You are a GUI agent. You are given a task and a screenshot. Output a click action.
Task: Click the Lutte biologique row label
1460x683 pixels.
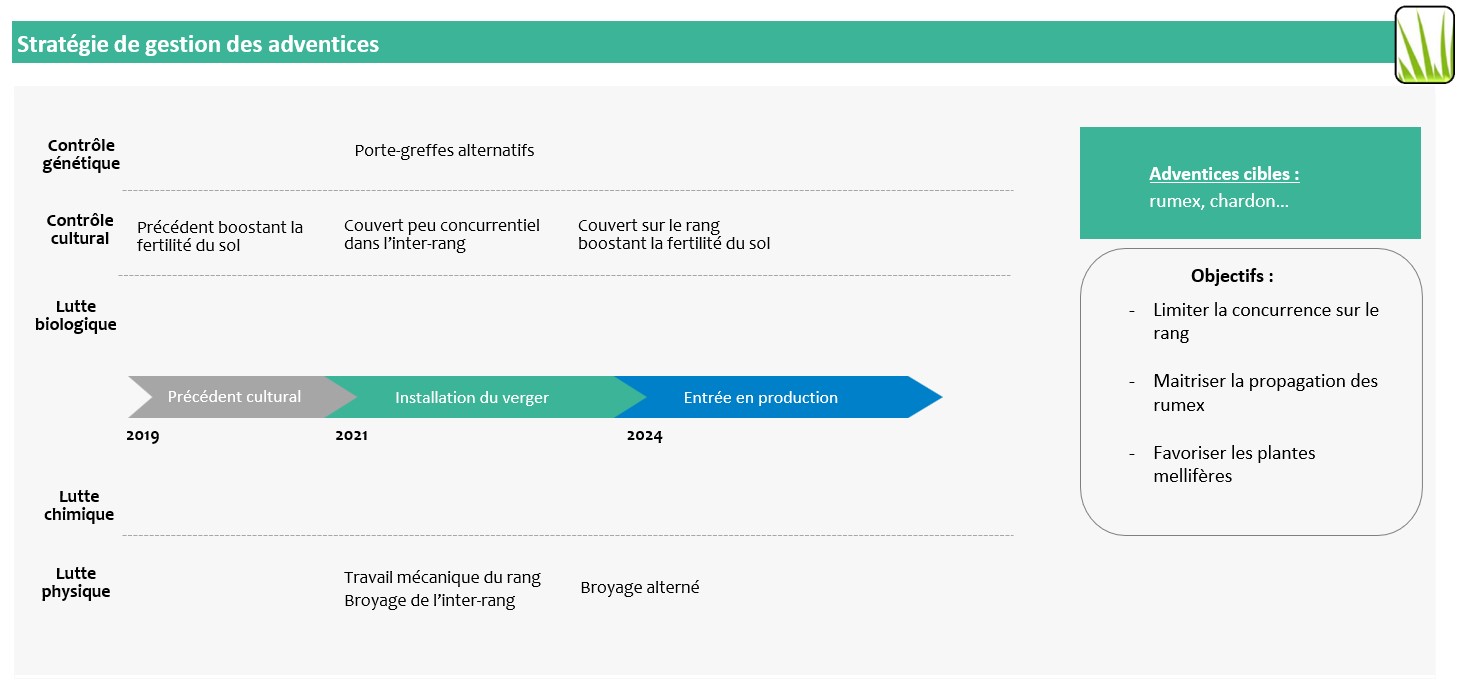(76, 315)
